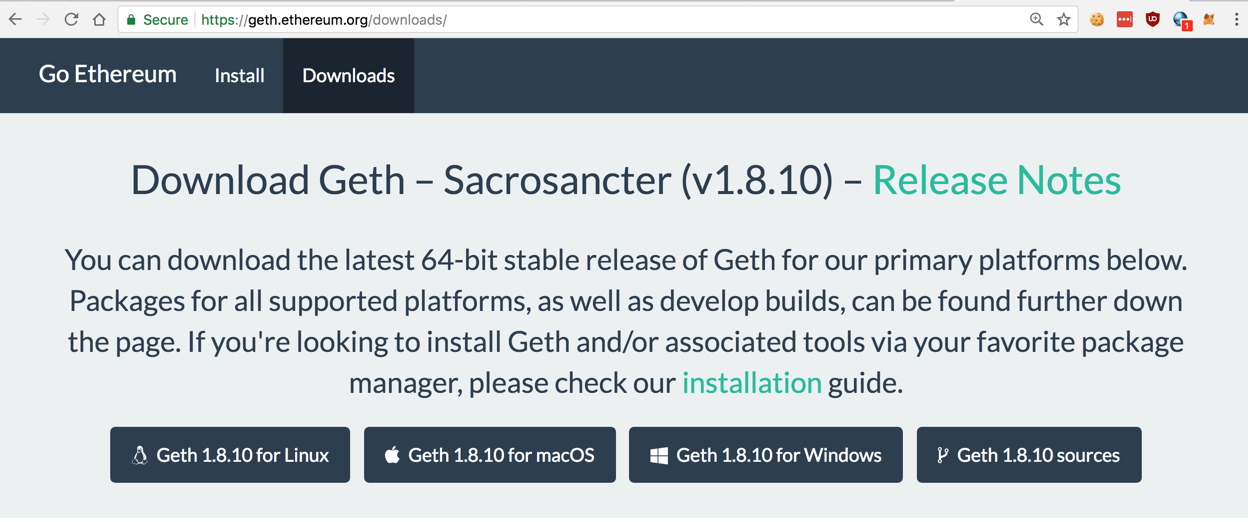Open the red LastPass extension icon

pos(1125,19)
